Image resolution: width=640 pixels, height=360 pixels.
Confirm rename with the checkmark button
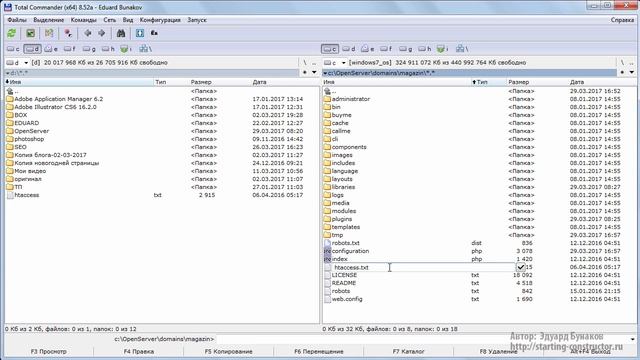pyautogui.click(x=521, y=267)
